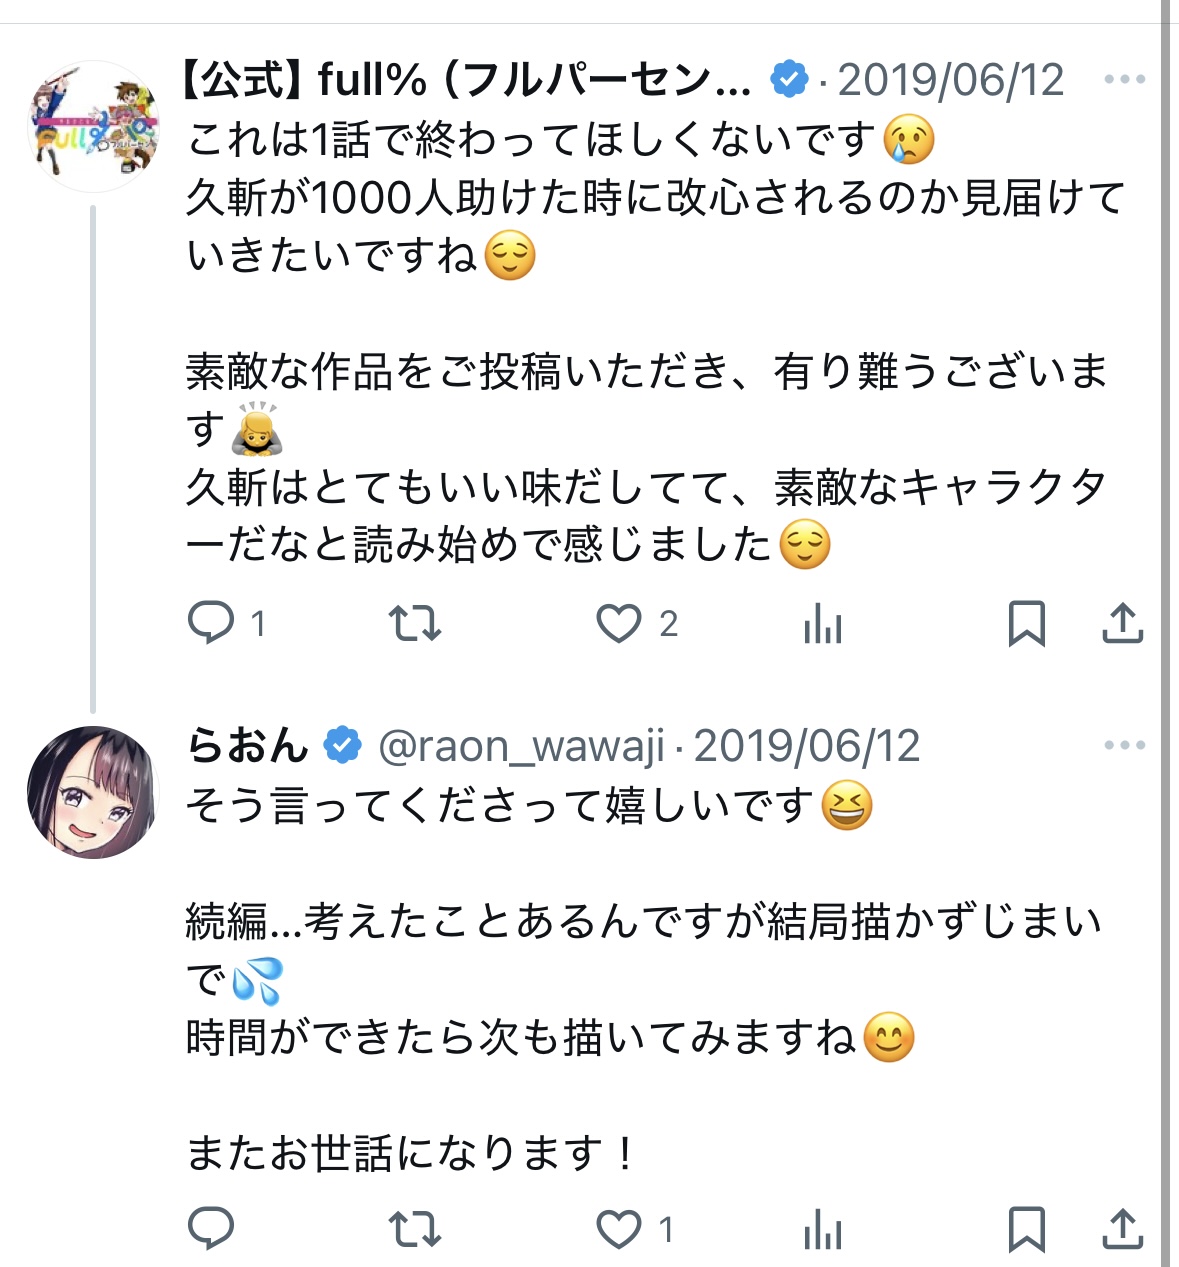
Task: Open the @raon_wawaji handle link
Action: pos(521,746)
